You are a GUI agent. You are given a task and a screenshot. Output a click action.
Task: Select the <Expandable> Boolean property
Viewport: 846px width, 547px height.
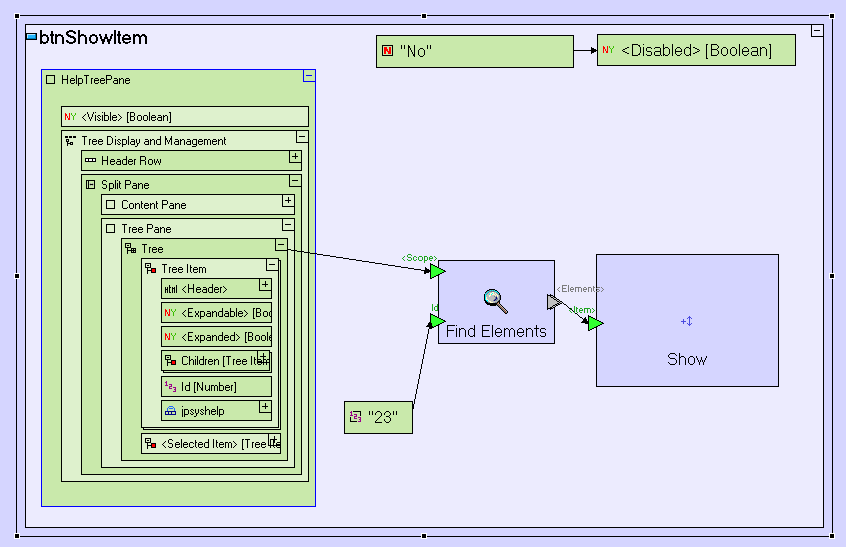pos(216,313)
